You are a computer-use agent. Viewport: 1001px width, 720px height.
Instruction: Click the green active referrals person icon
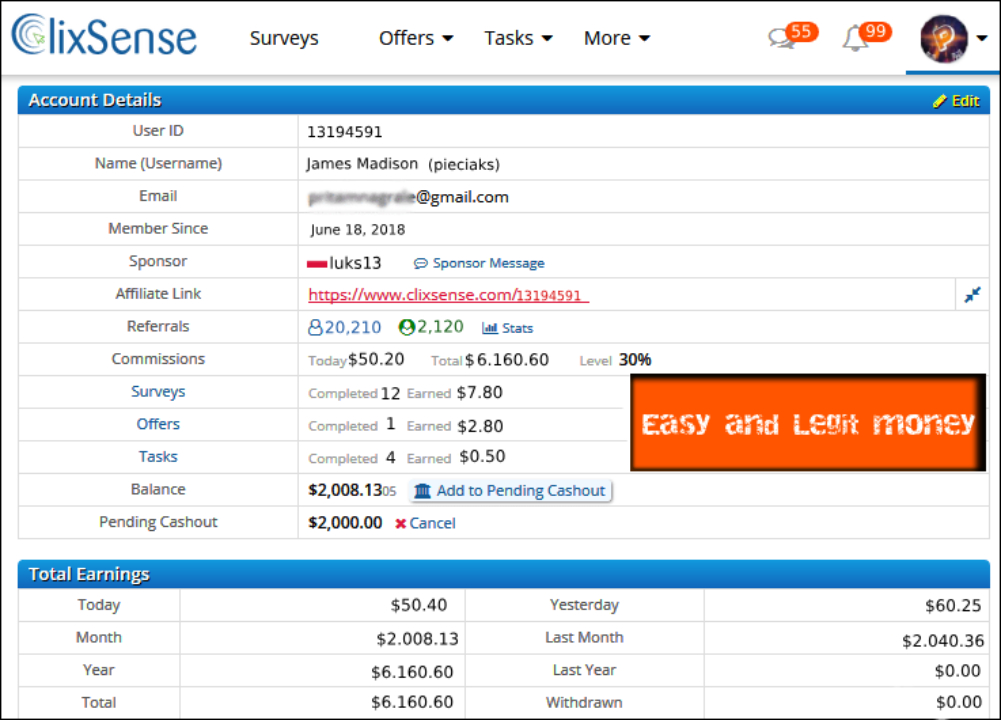point(406,328)
